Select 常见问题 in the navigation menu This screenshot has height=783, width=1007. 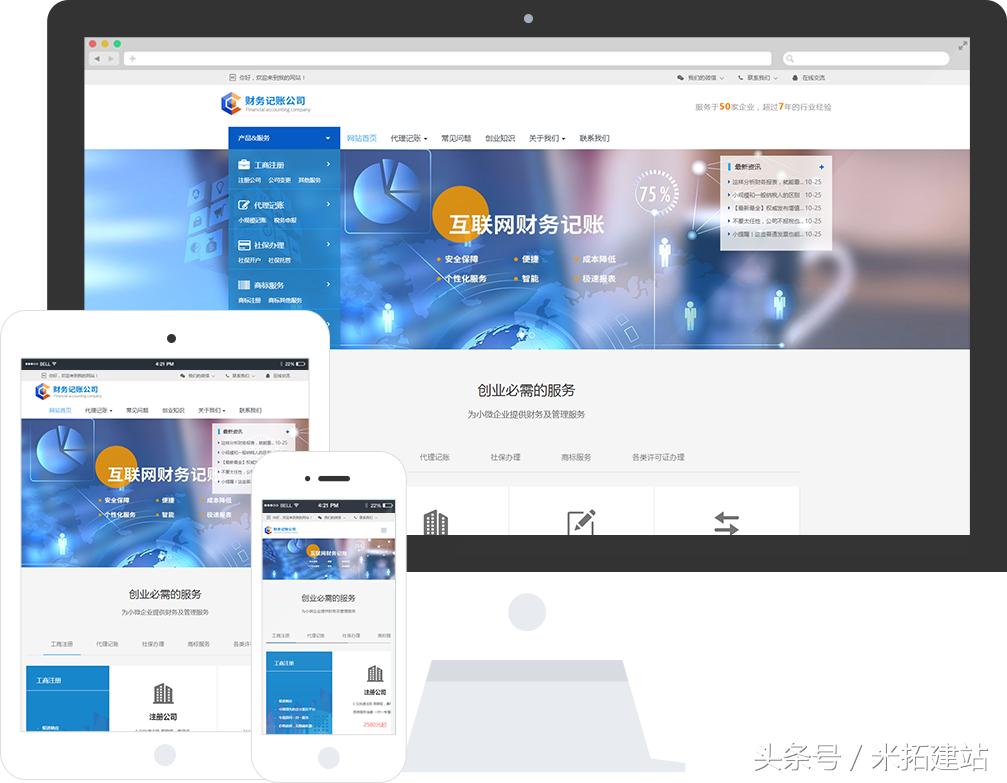457,136
